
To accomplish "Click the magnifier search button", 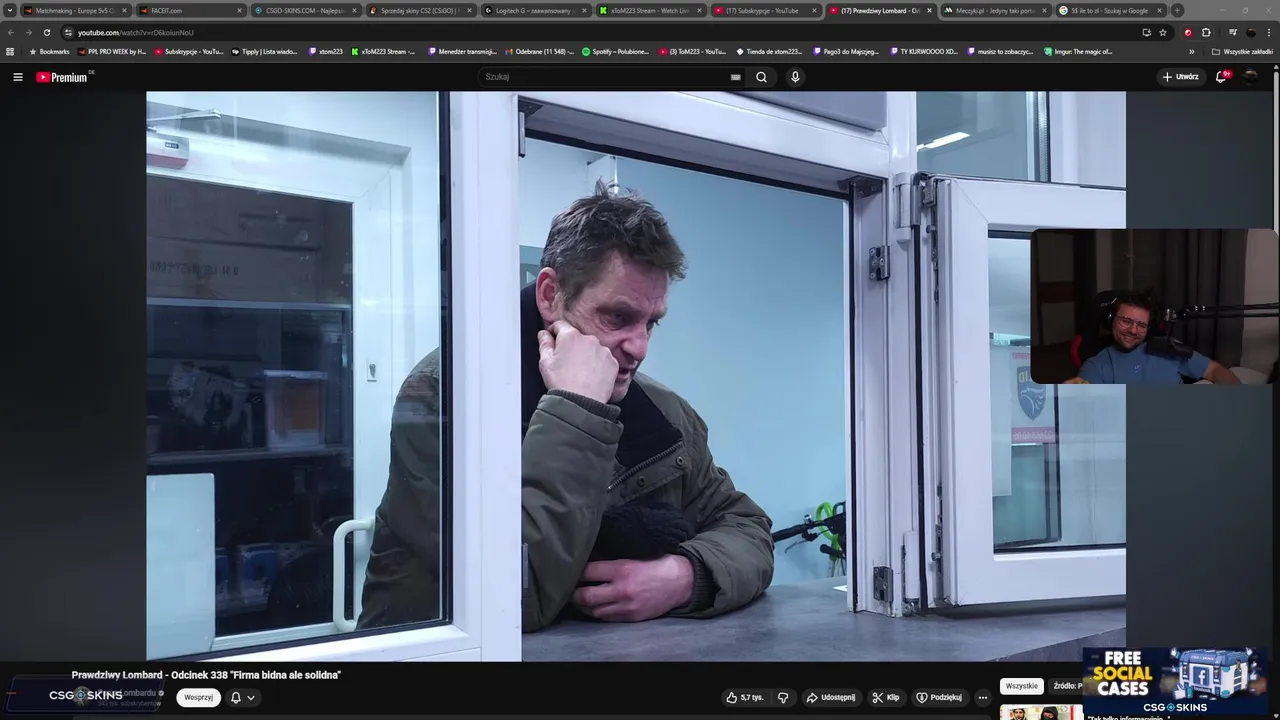I will 761,77.
